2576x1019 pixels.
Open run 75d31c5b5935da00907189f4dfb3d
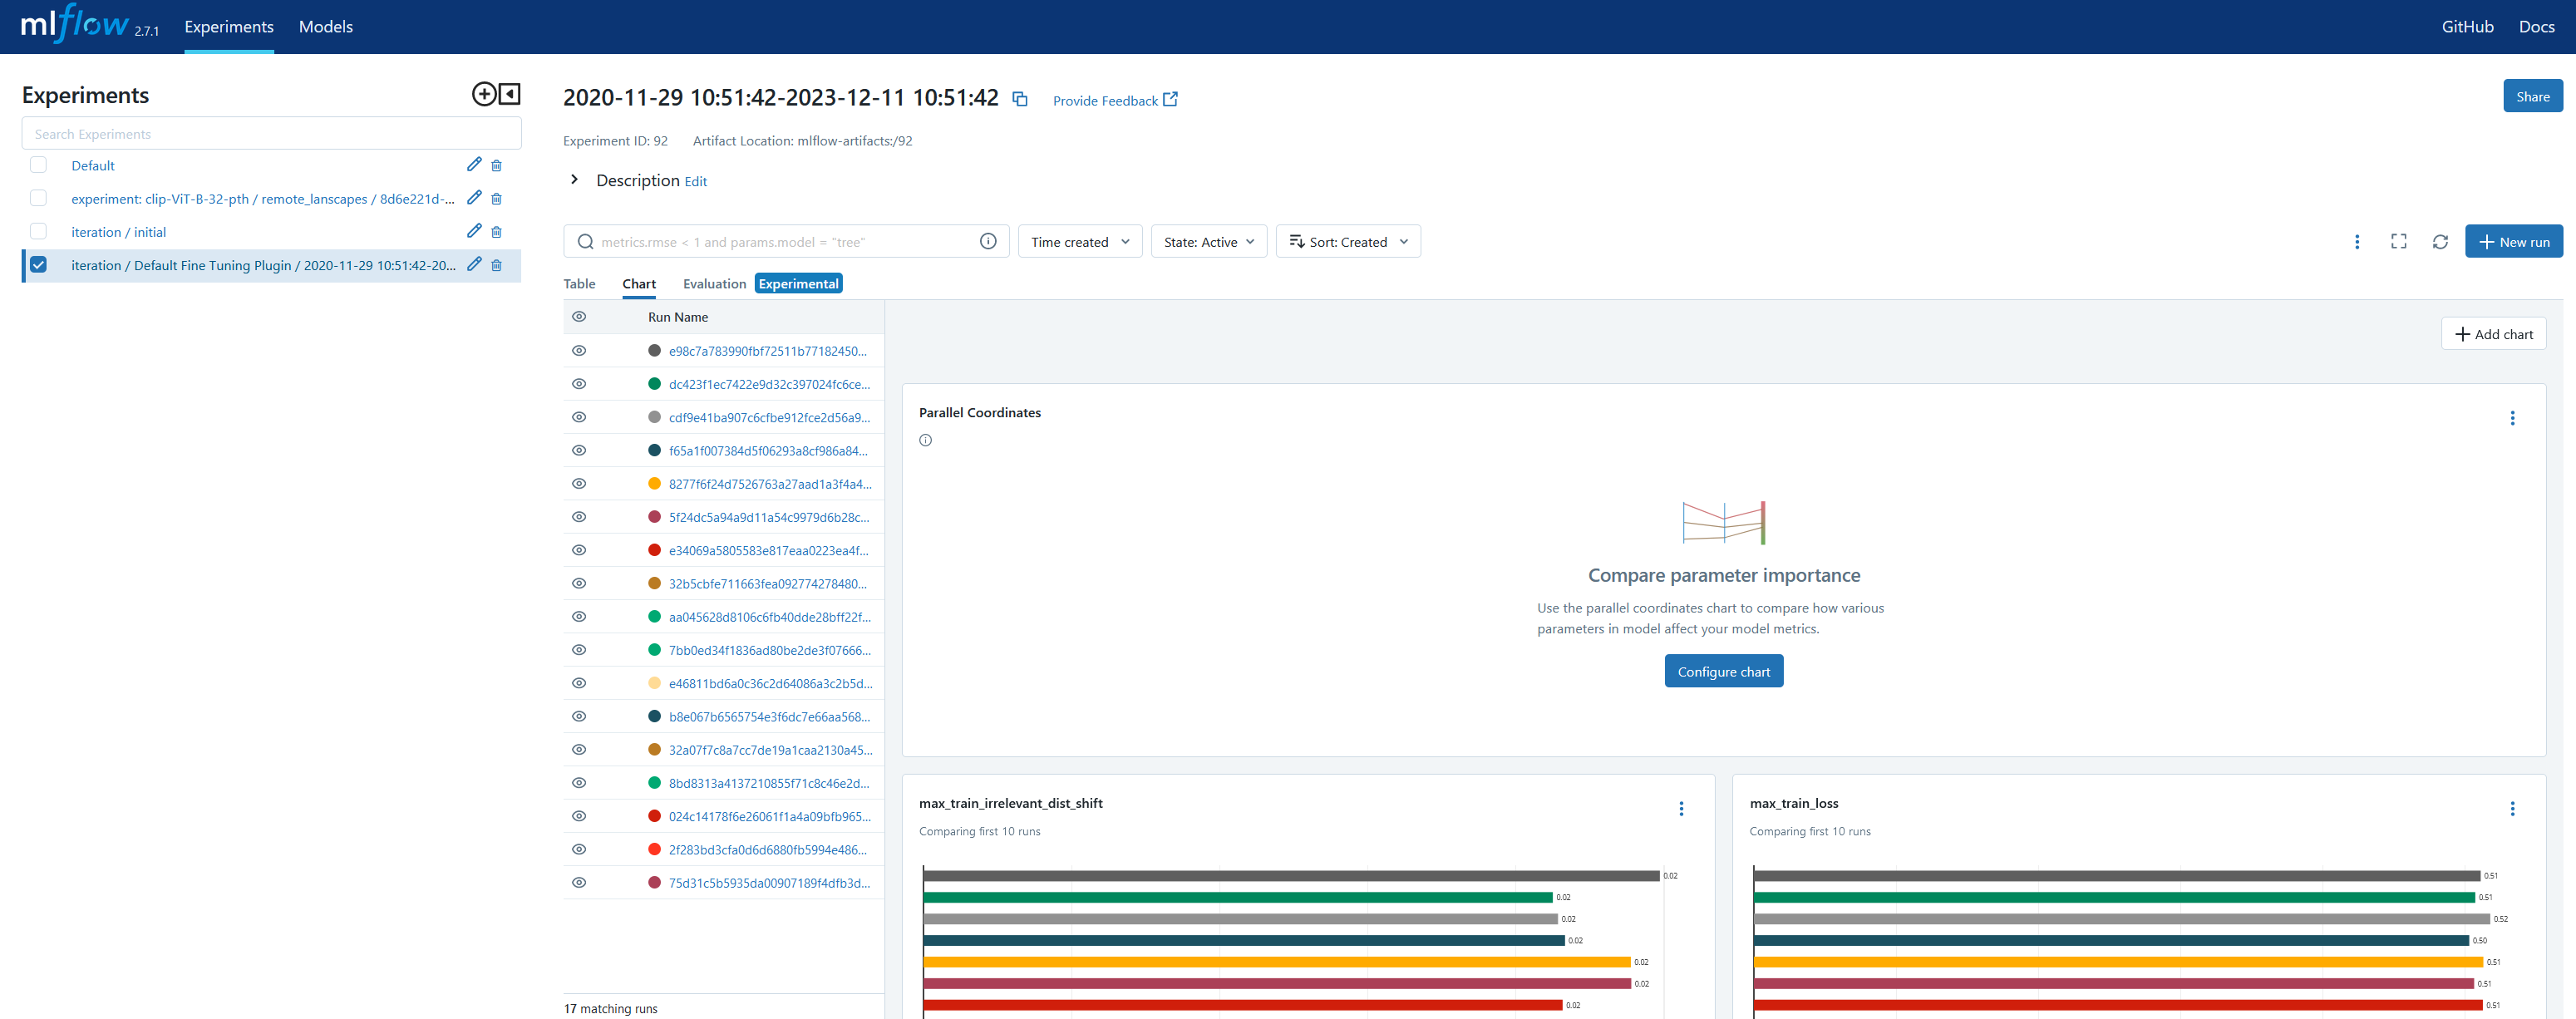click(x=769, y=883)
